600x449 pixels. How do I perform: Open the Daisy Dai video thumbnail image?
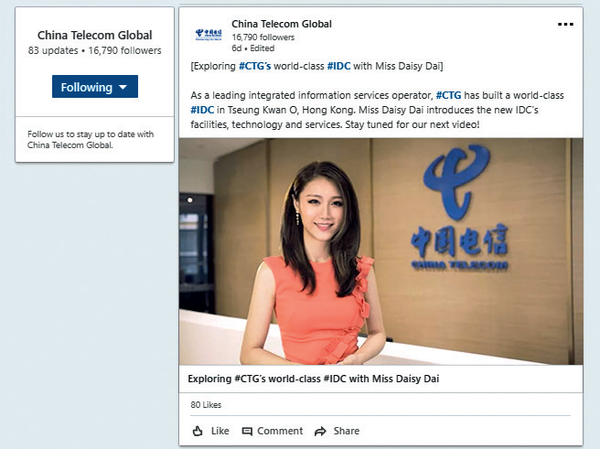(x=381, y=251)
